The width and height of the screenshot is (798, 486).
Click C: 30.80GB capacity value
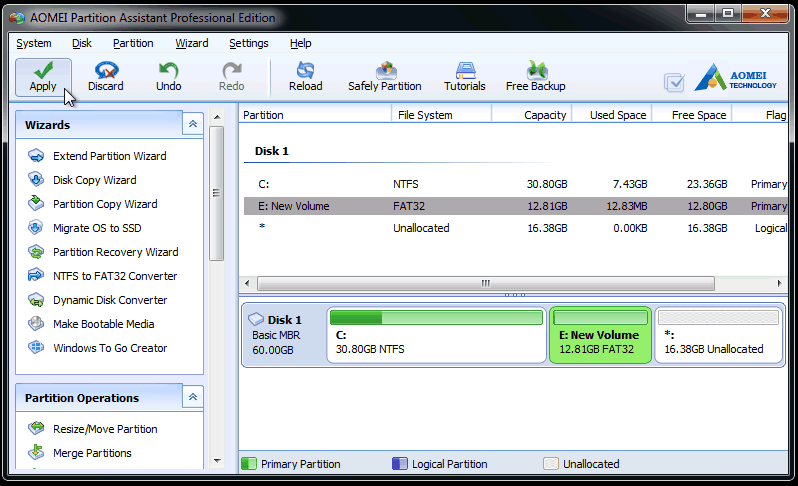547,184
